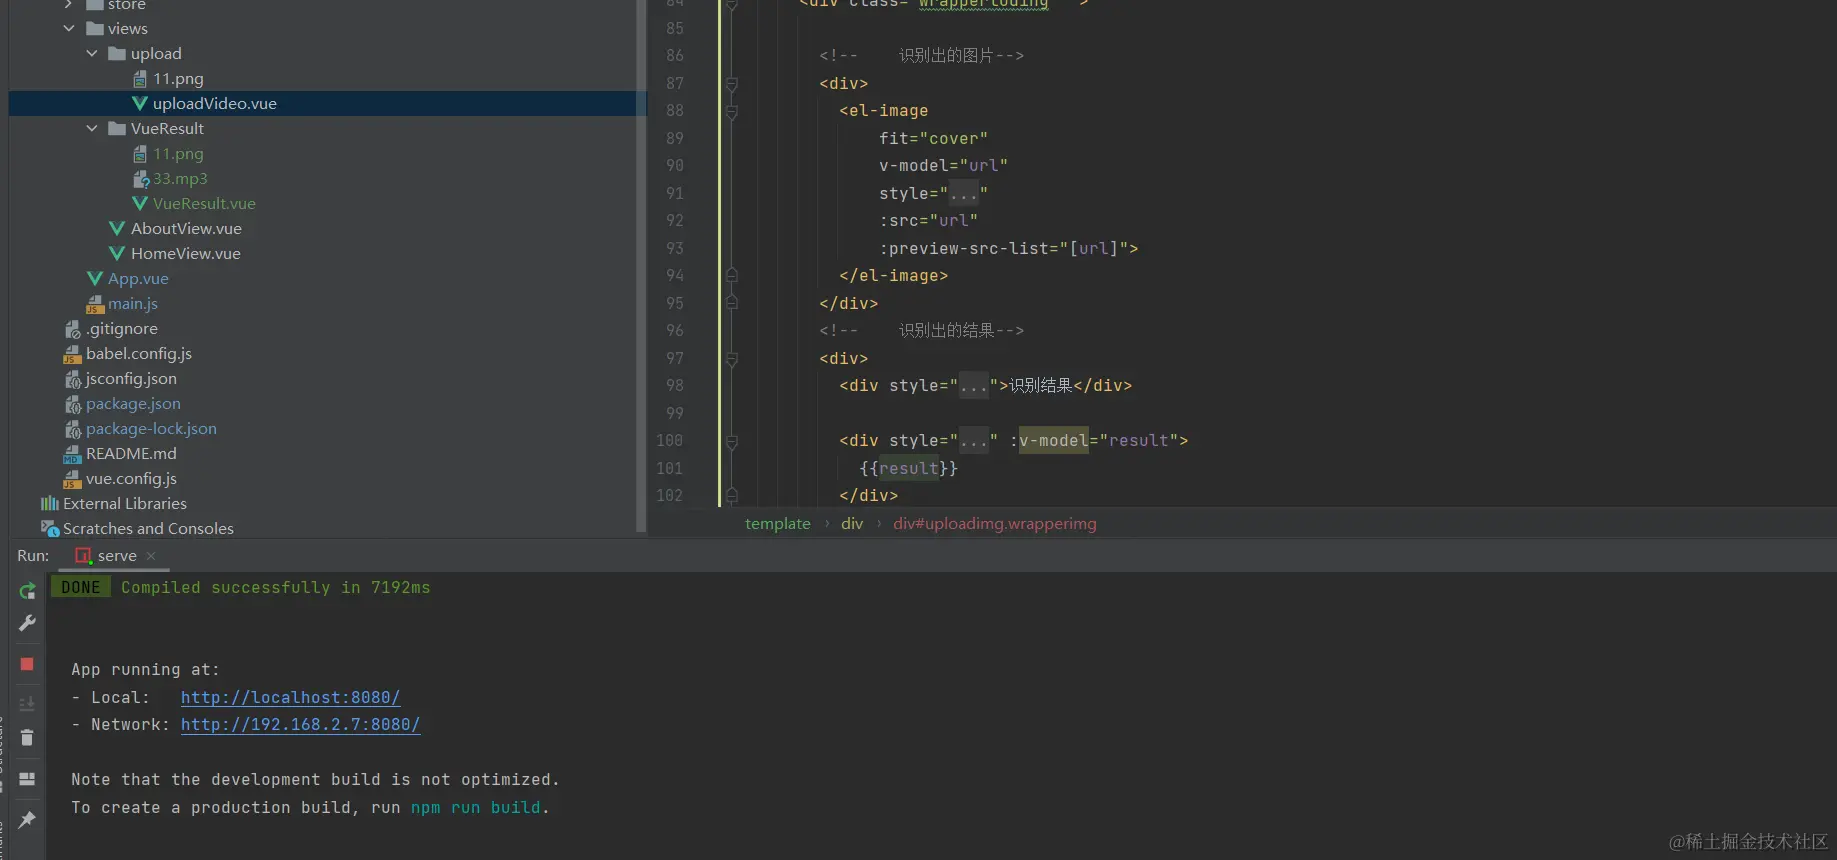Click the External Libraries icon
1837x860 pixels.
(x=50, y=503)
